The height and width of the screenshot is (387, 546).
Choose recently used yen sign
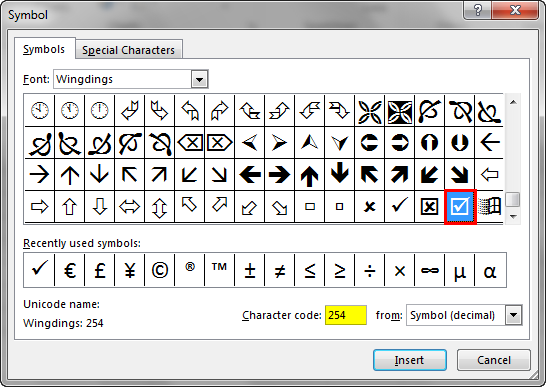129,270
